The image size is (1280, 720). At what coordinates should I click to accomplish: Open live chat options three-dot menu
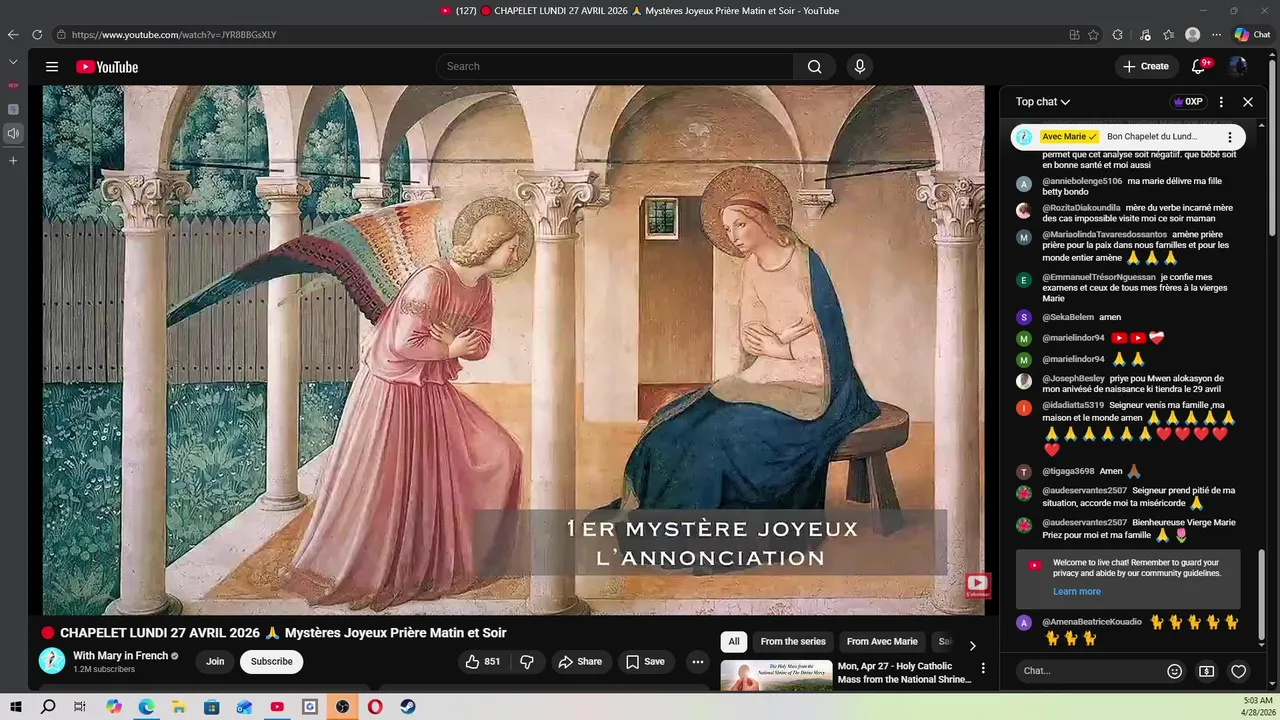pos(1221,102)
